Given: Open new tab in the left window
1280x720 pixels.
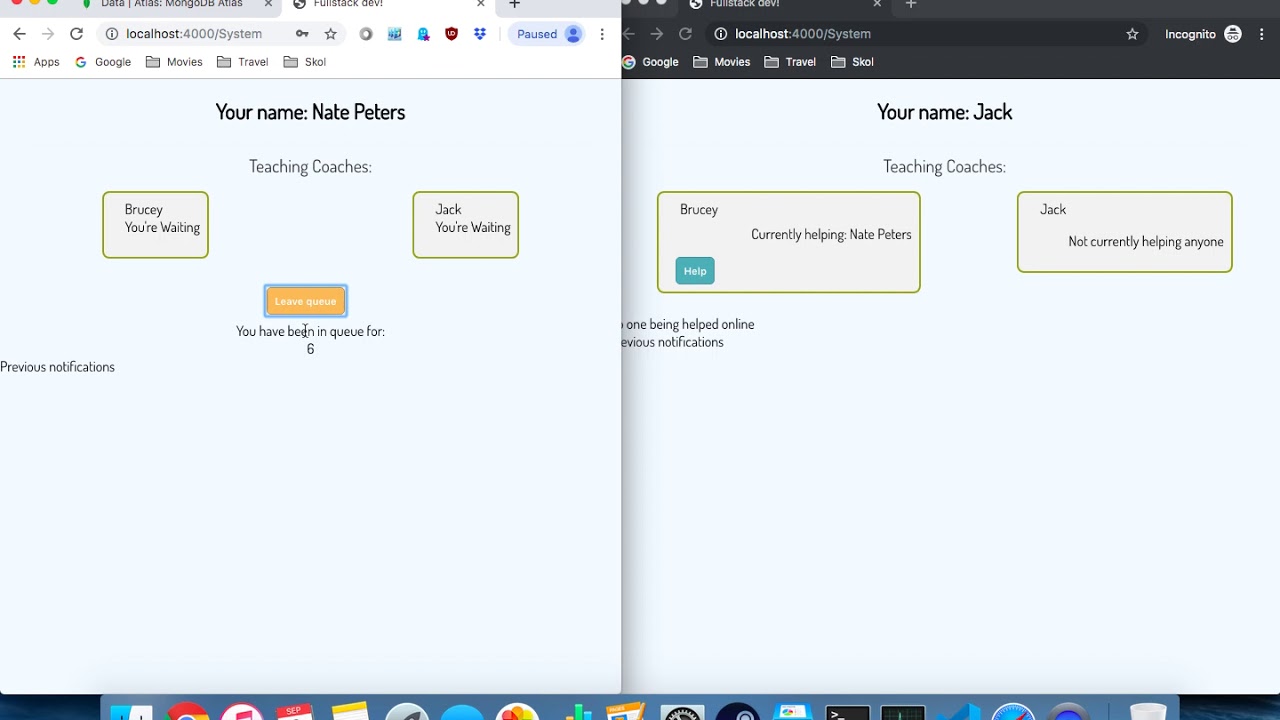Looking at the screenshot, I should [514, 5].
